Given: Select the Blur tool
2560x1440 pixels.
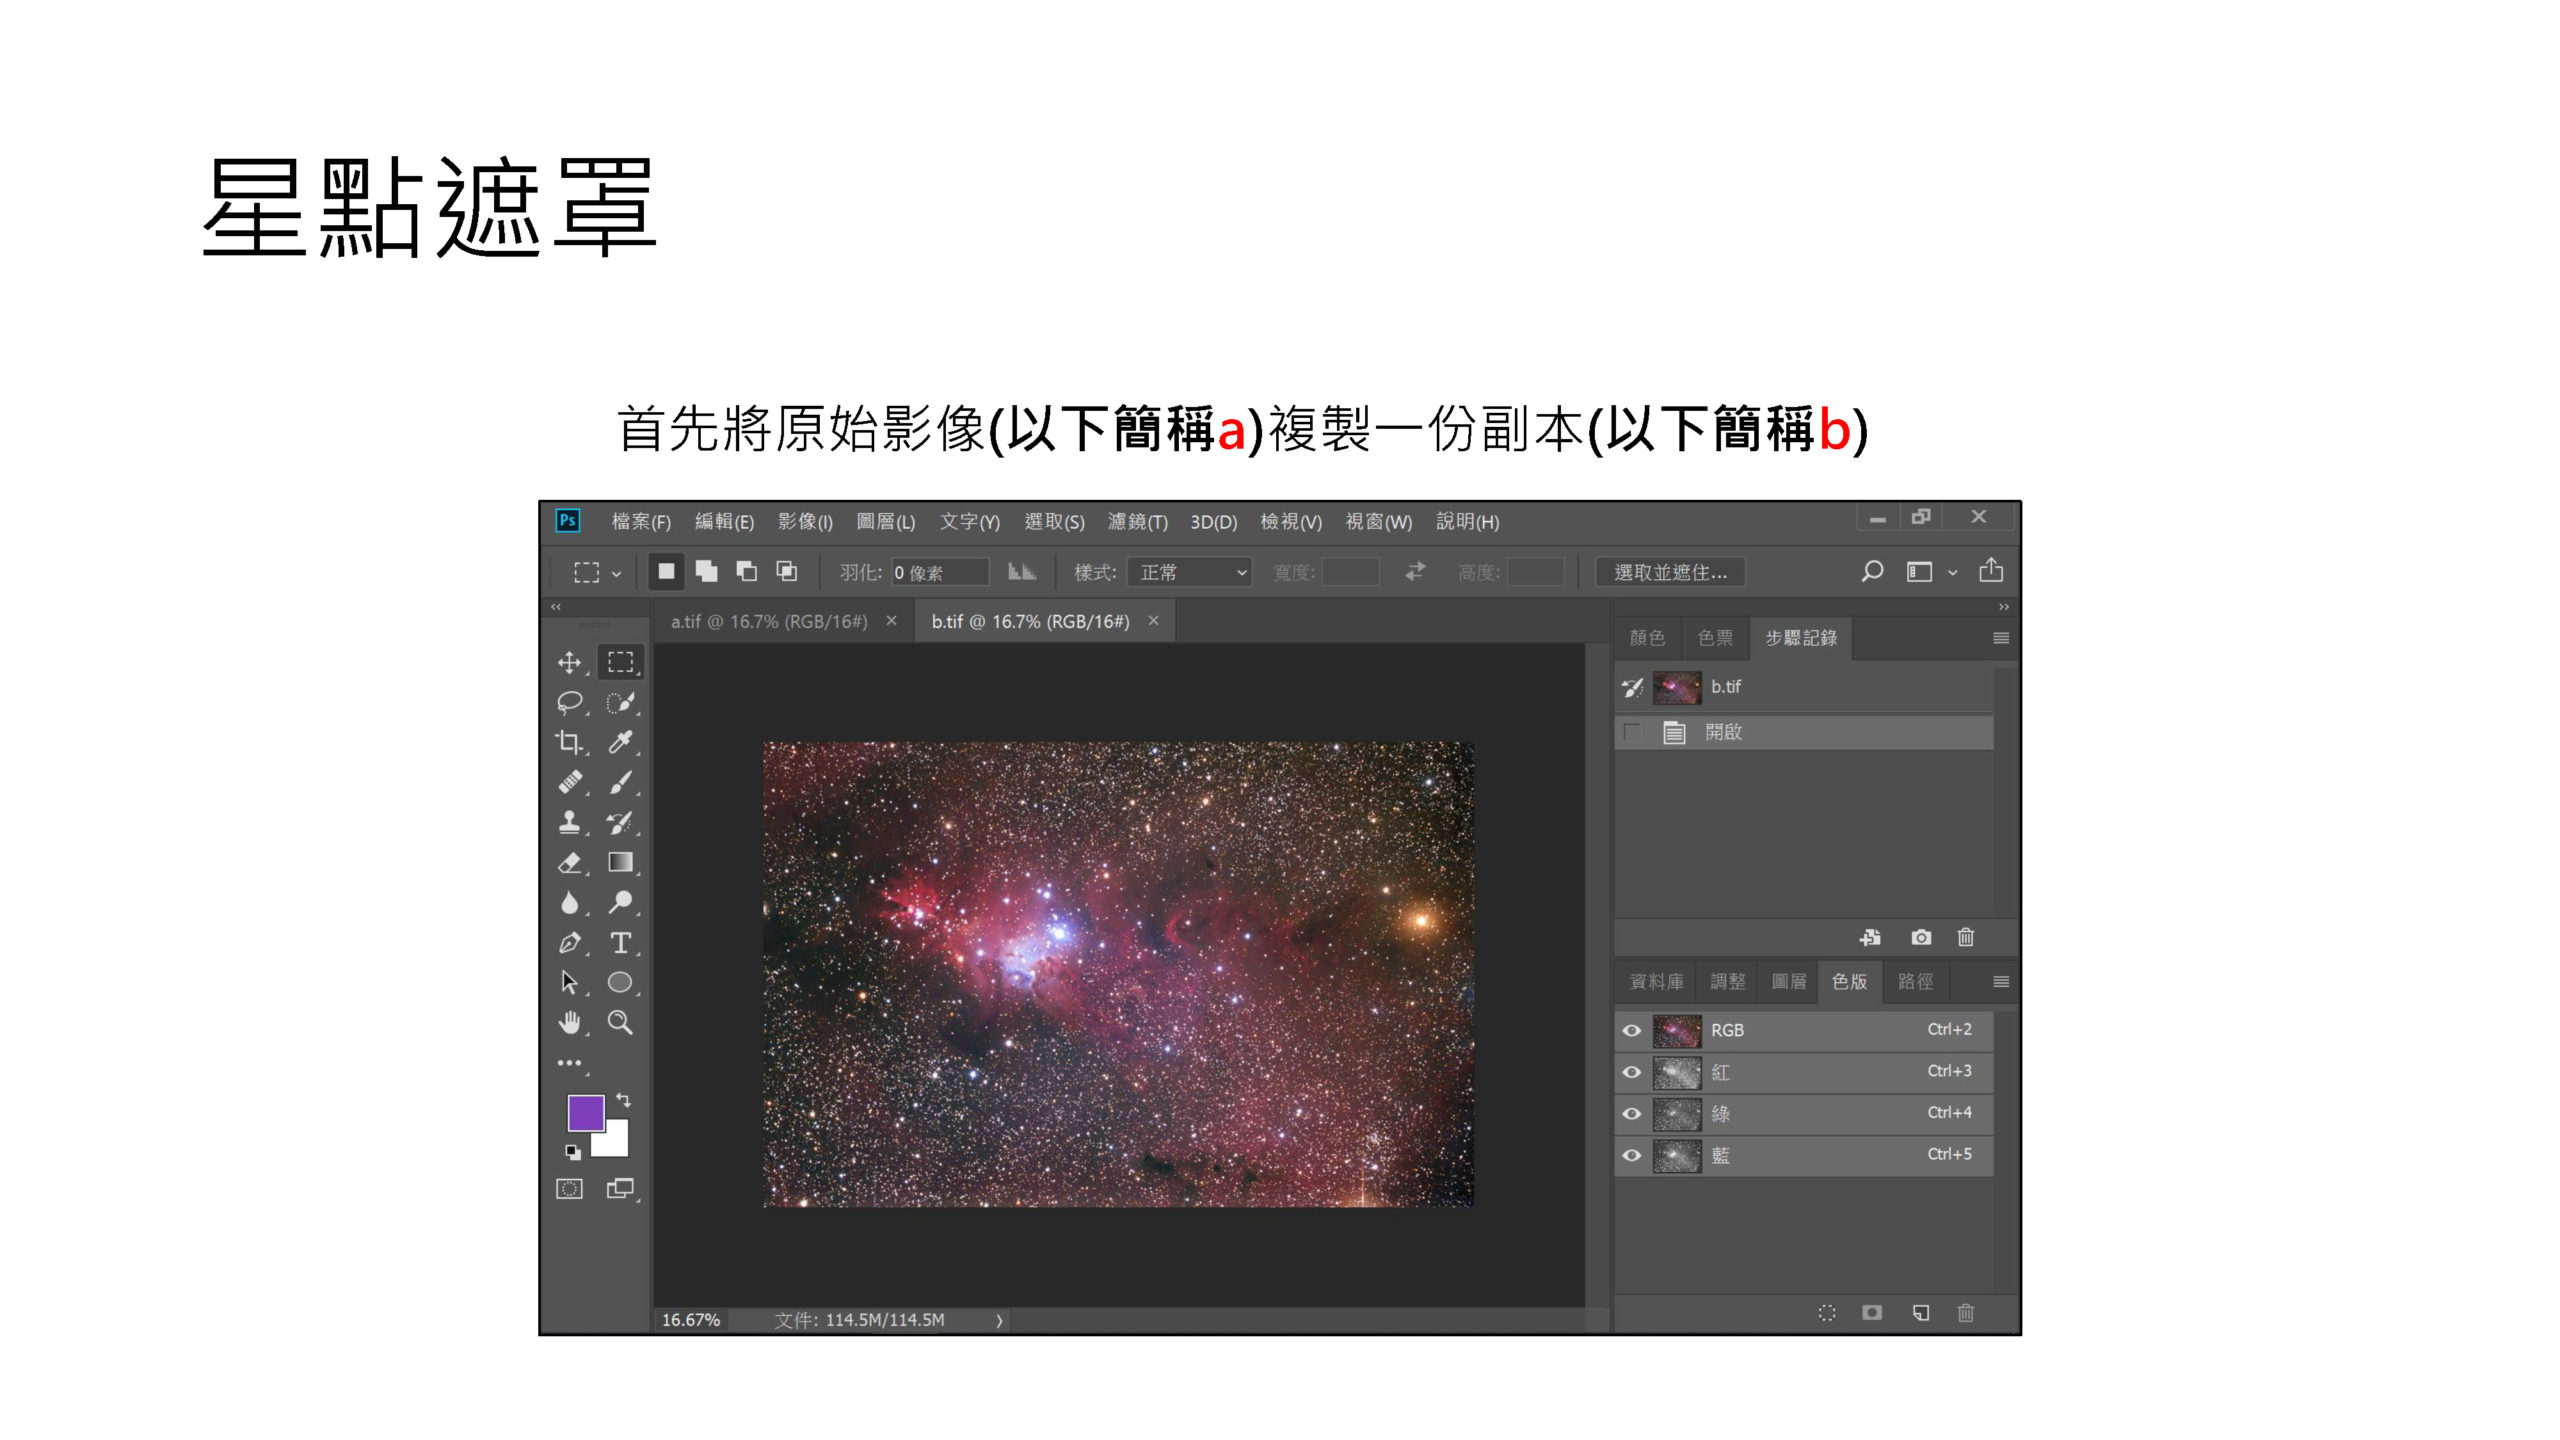Looking at the screenshot, I should (x=570, y=903).
